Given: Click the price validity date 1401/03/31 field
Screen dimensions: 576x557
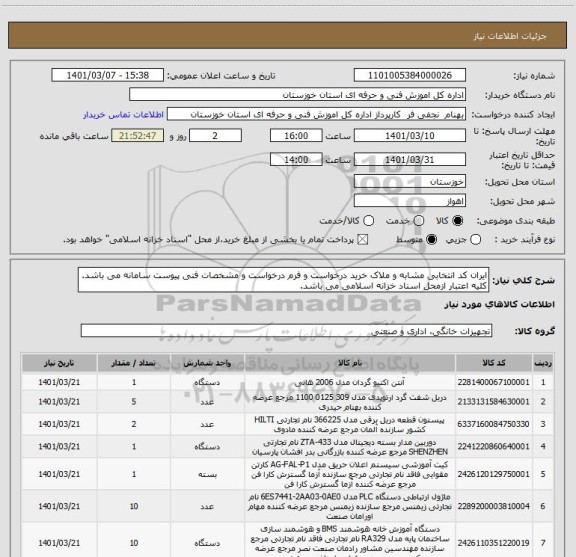Looking at the screenshot, I should pyautogui.click(x=410, y=159).
